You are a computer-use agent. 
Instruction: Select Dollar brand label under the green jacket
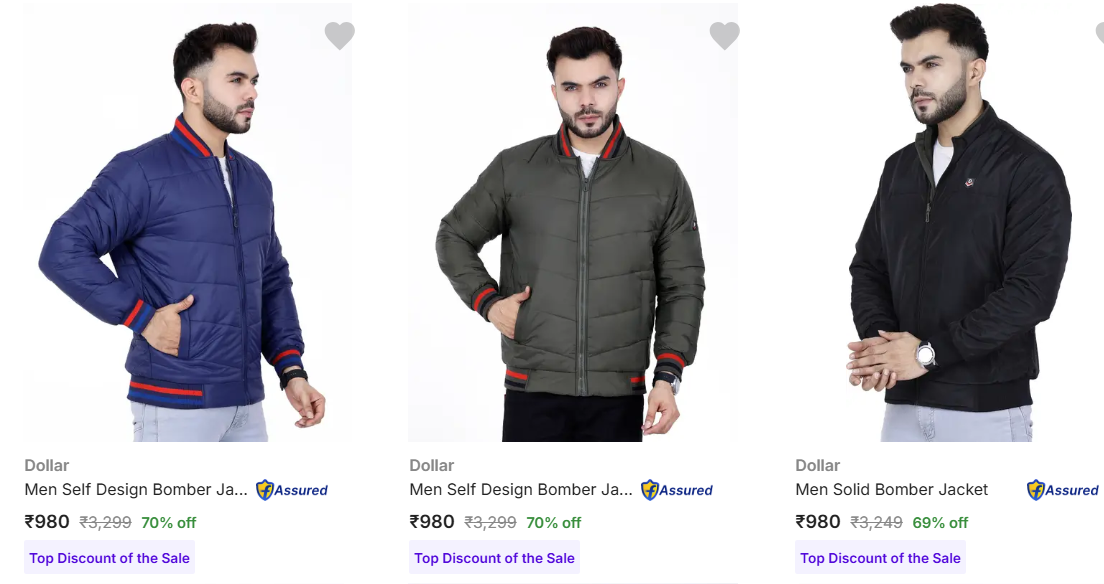432,465
